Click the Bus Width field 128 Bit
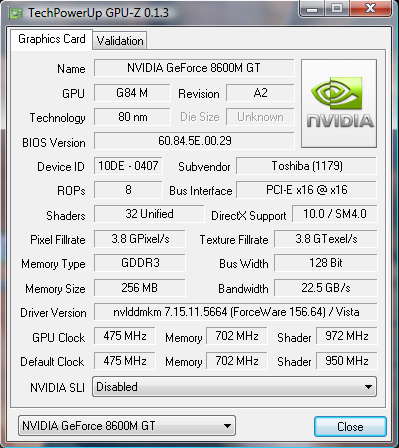Screen dimensions: 399x448 pos(326,263)
